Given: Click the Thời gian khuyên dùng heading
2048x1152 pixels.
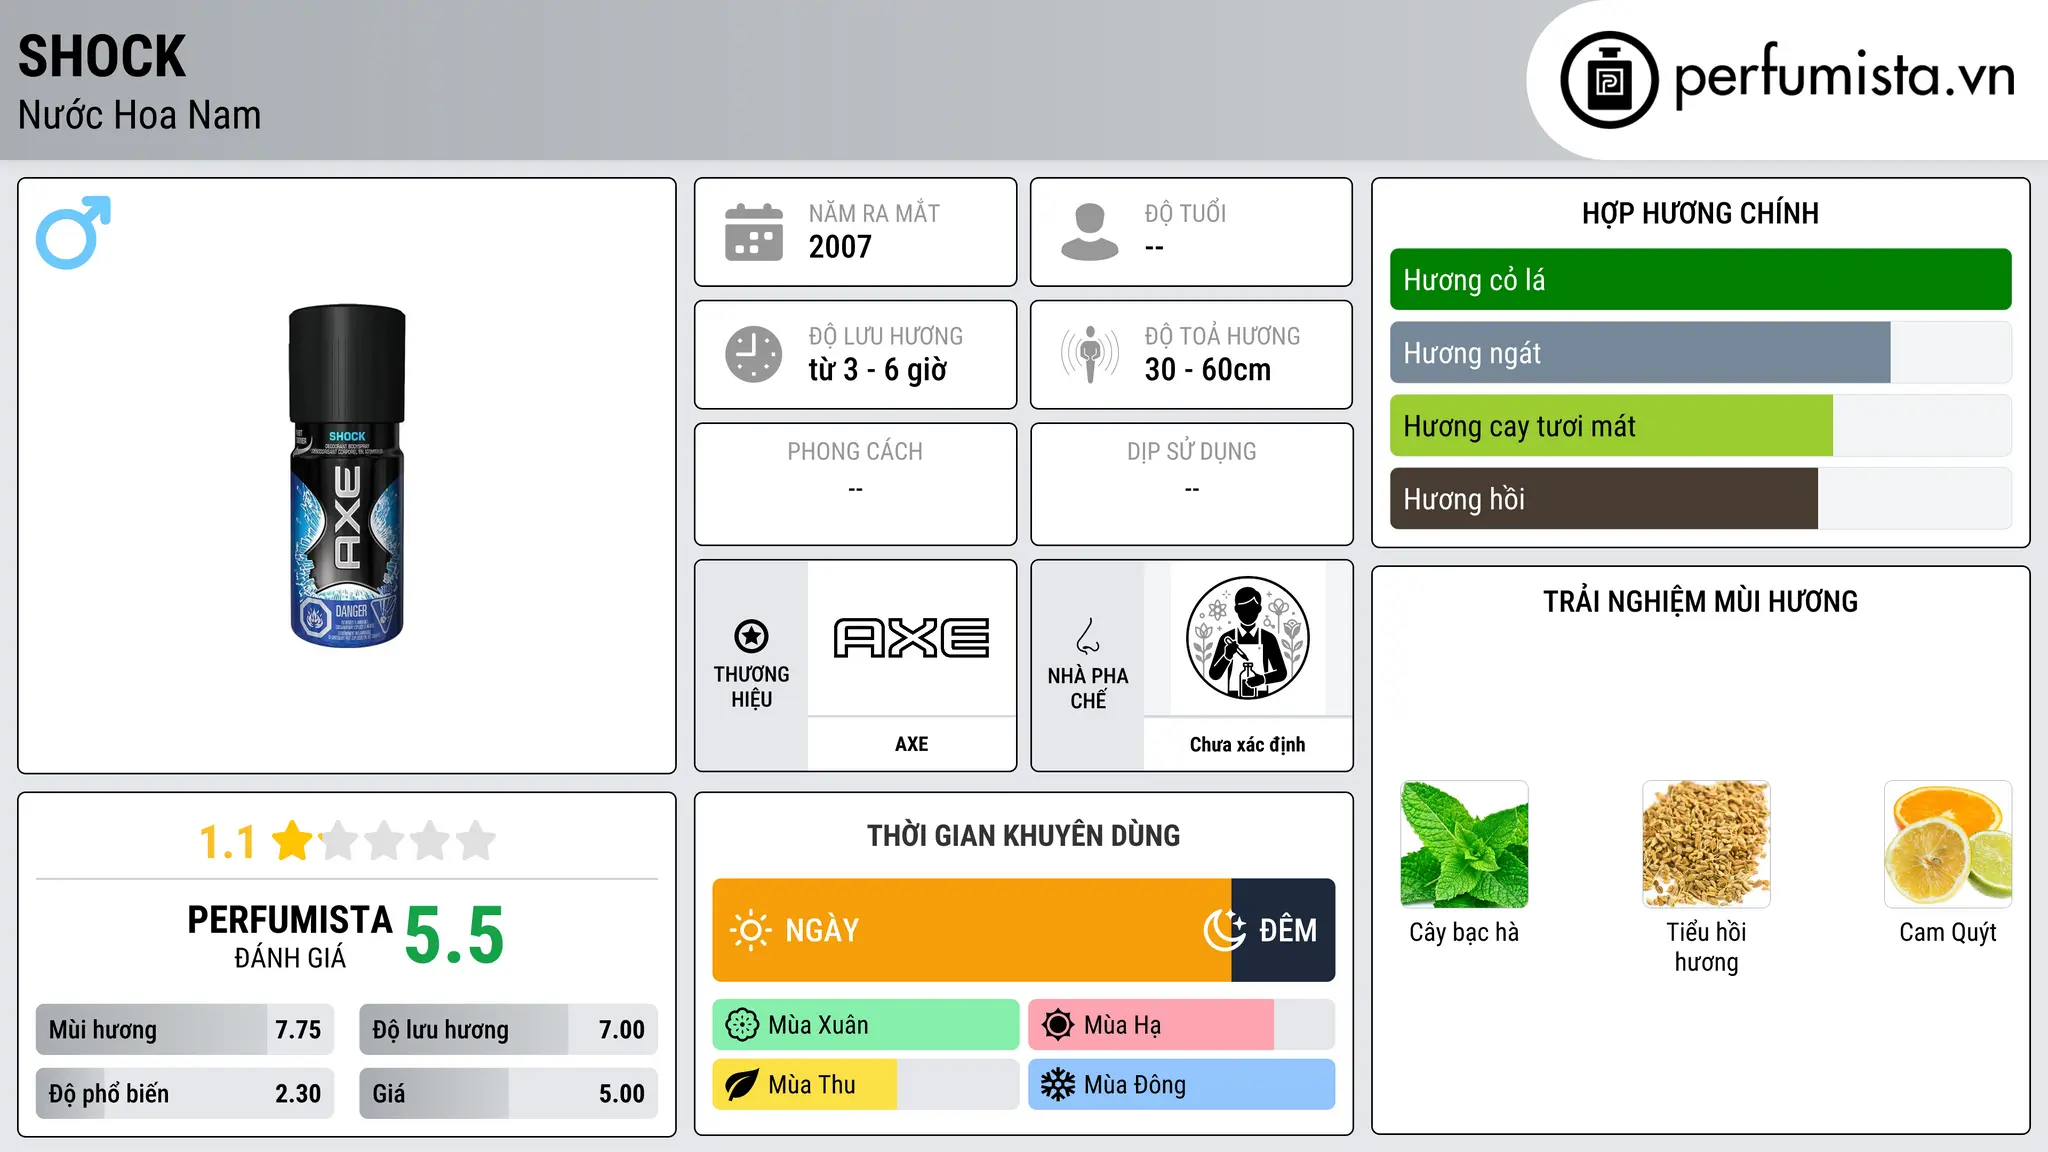Looking at the screenshot, I should click(1023, 835).
